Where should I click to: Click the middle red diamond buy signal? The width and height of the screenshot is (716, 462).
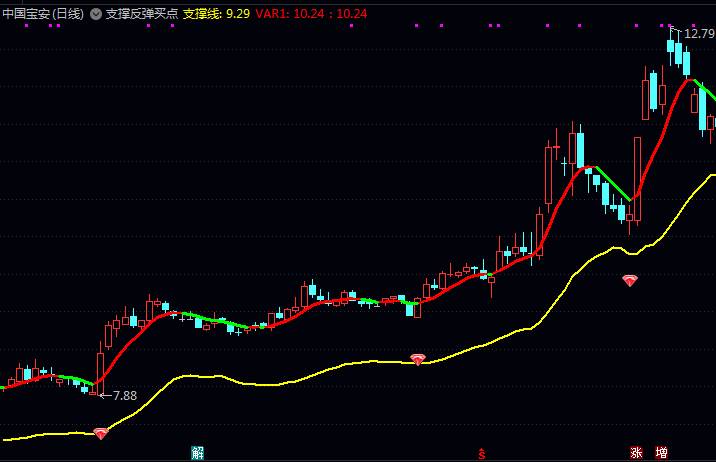click(418, 358)
